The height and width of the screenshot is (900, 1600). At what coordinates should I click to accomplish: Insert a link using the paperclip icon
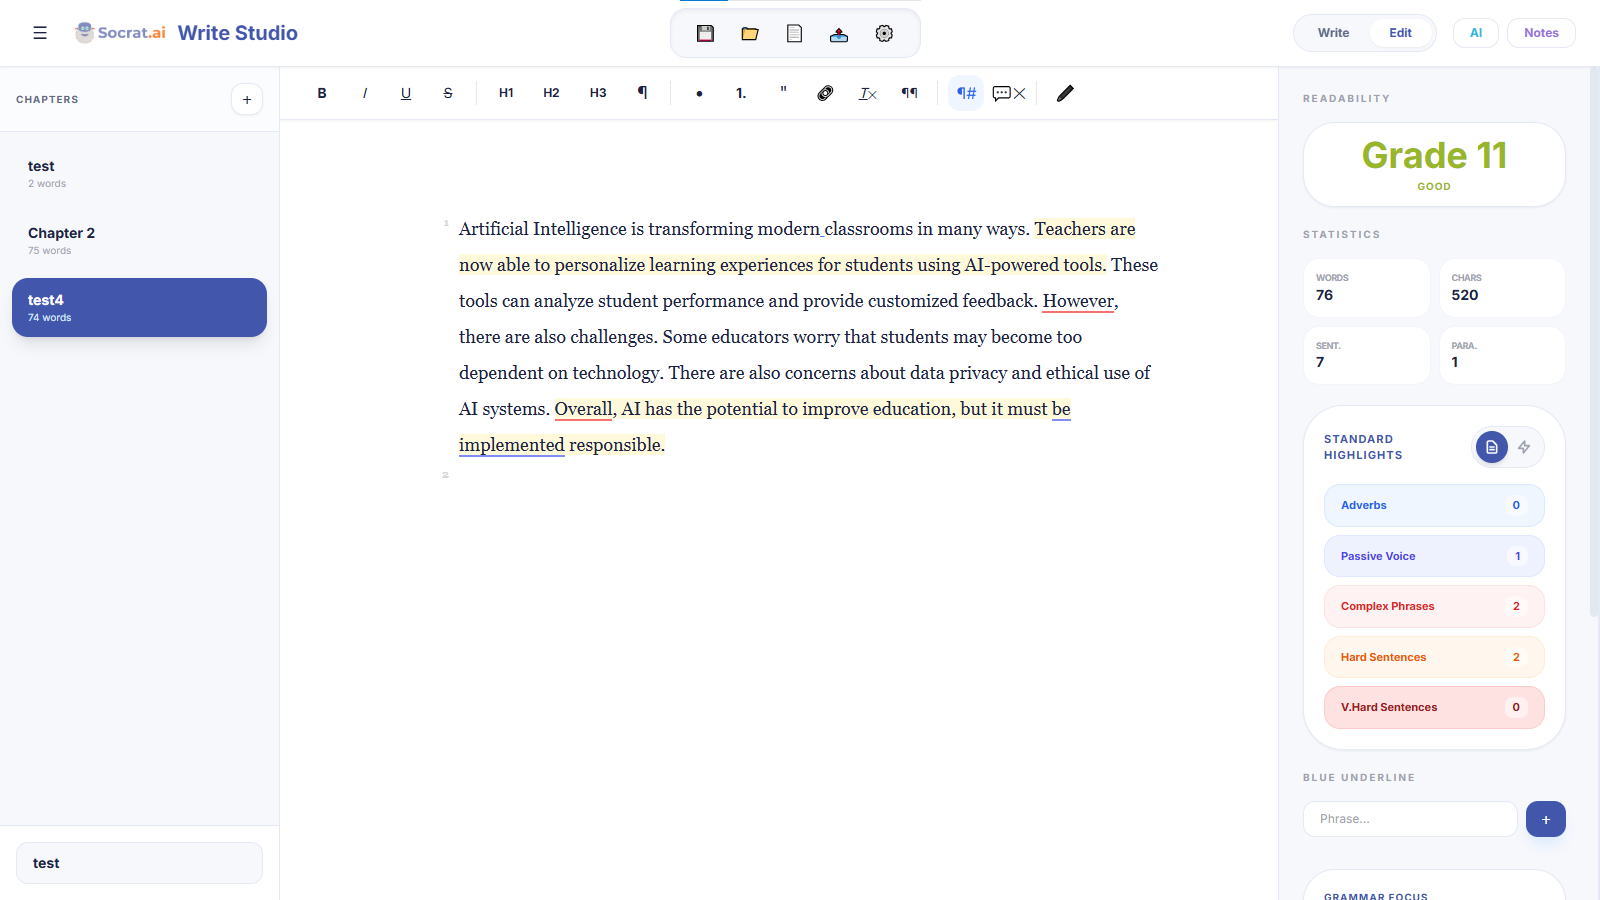pyautogui.click(x=825, y=93)
